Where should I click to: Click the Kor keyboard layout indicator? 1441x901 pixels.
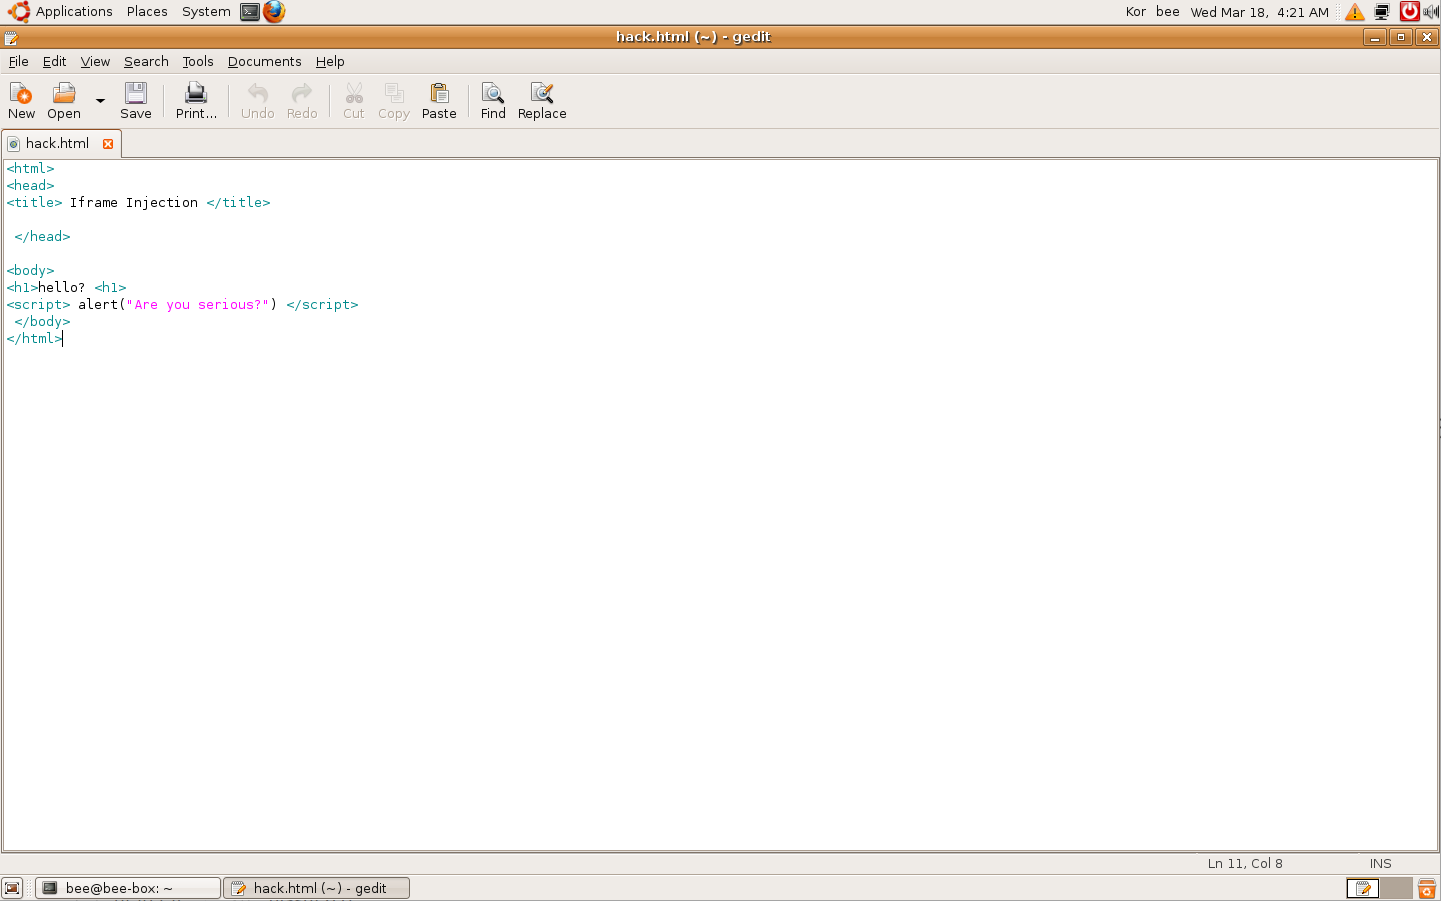1136,12
